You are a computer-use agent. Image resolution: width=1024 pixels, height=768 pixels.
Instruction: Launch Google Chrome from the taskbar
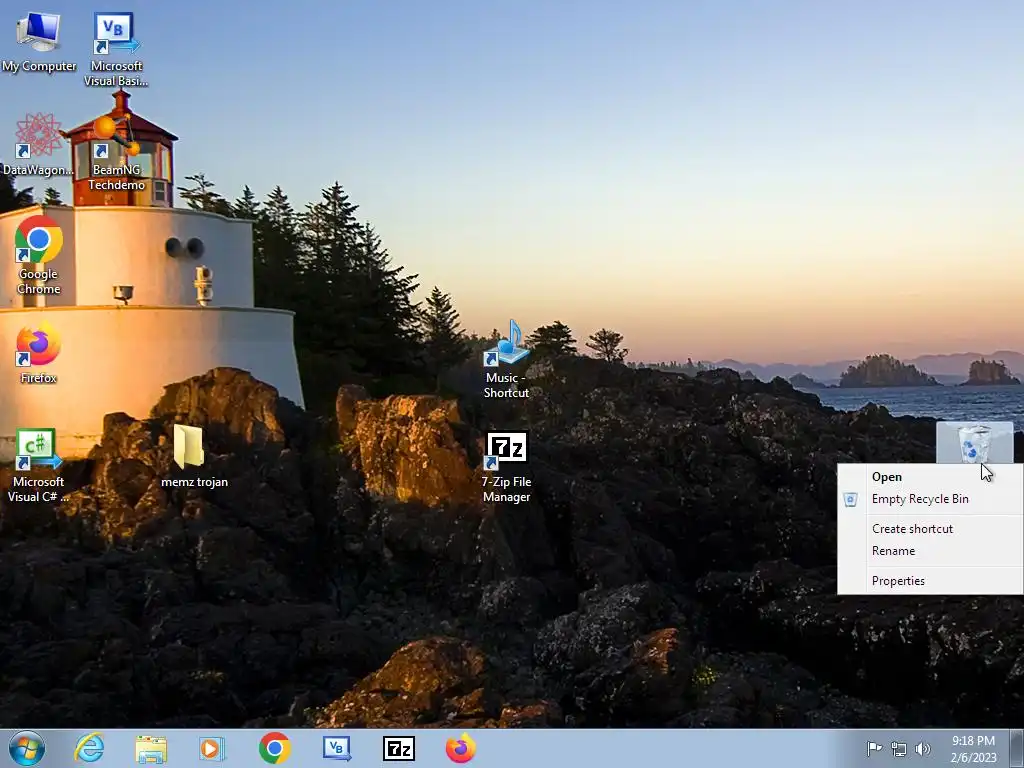pos(274,748)
